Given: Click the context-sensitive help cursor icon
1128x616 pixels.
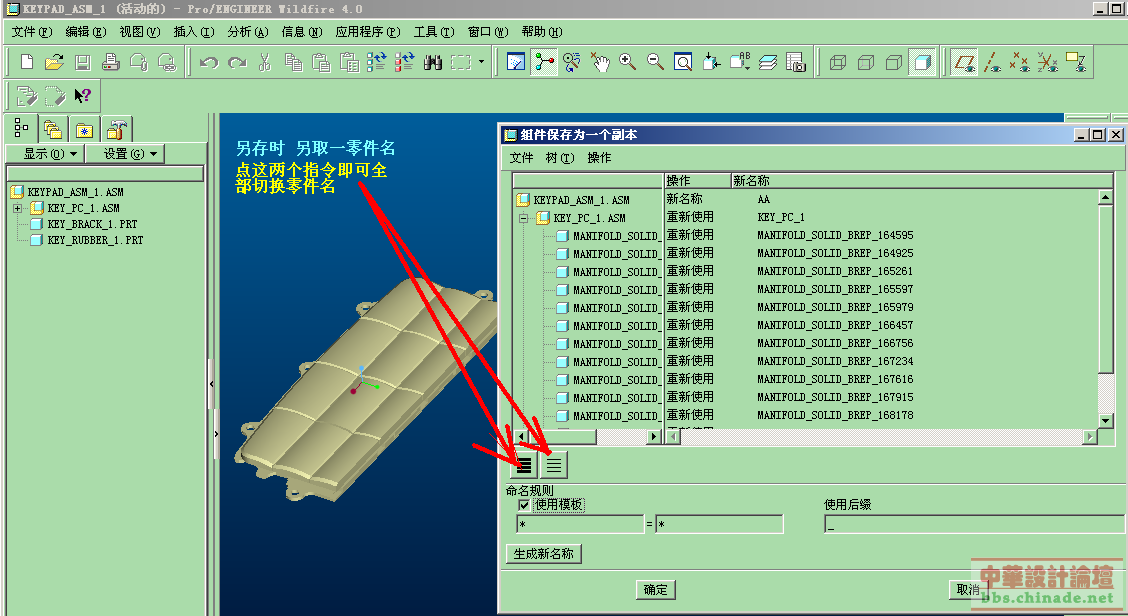Looking at the screenshot, I should [x=83, y=96].
